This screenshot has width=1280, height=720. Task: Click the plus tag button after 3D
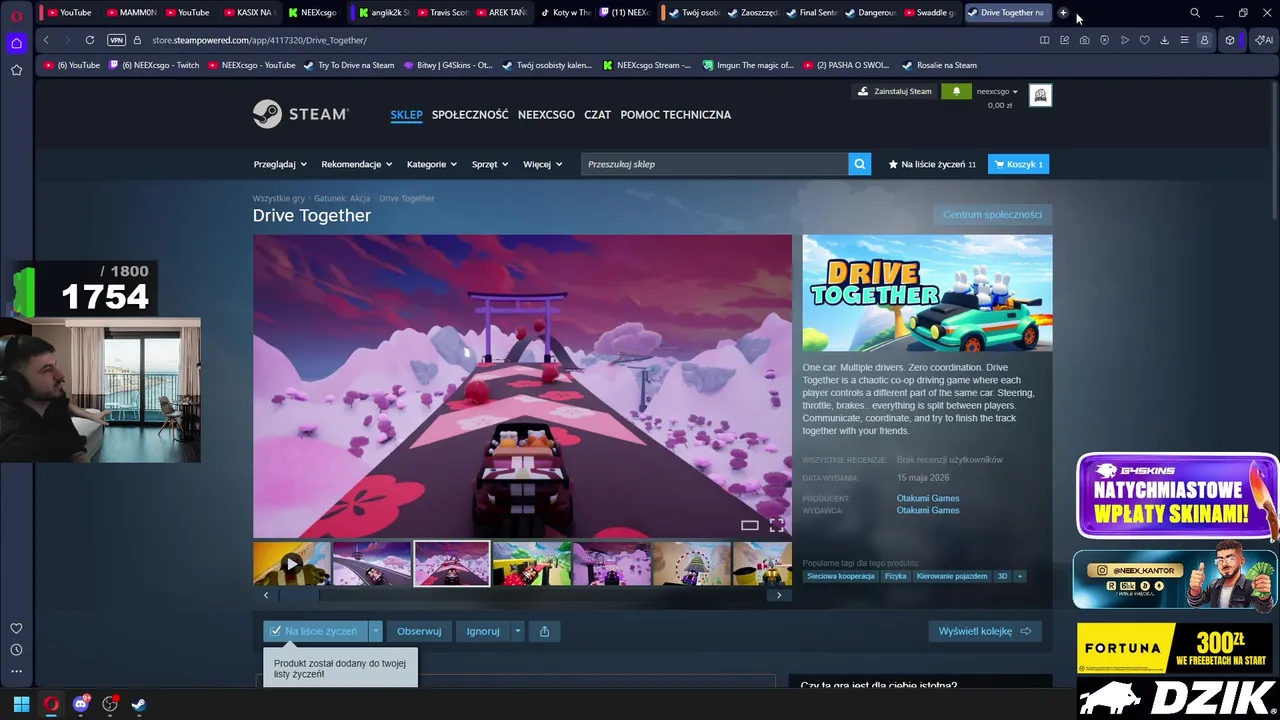(1020, 576)
